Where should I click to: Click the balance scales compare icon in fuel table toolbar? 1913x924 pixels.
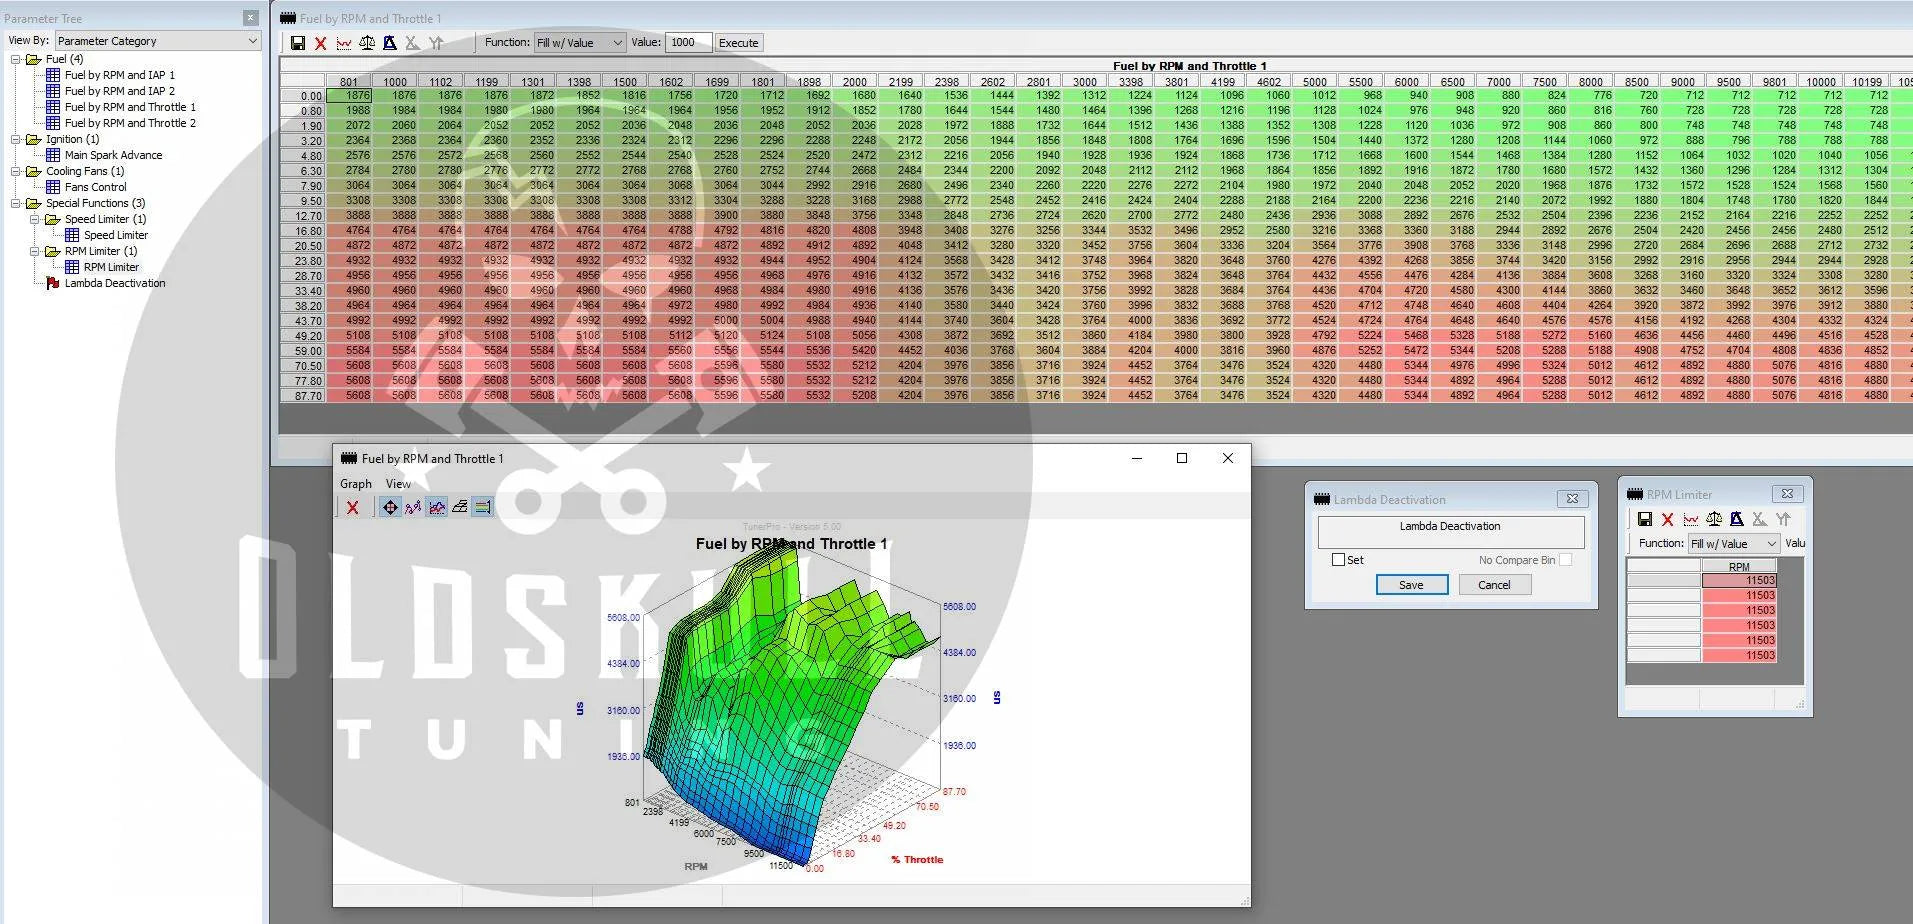[367, 43]
